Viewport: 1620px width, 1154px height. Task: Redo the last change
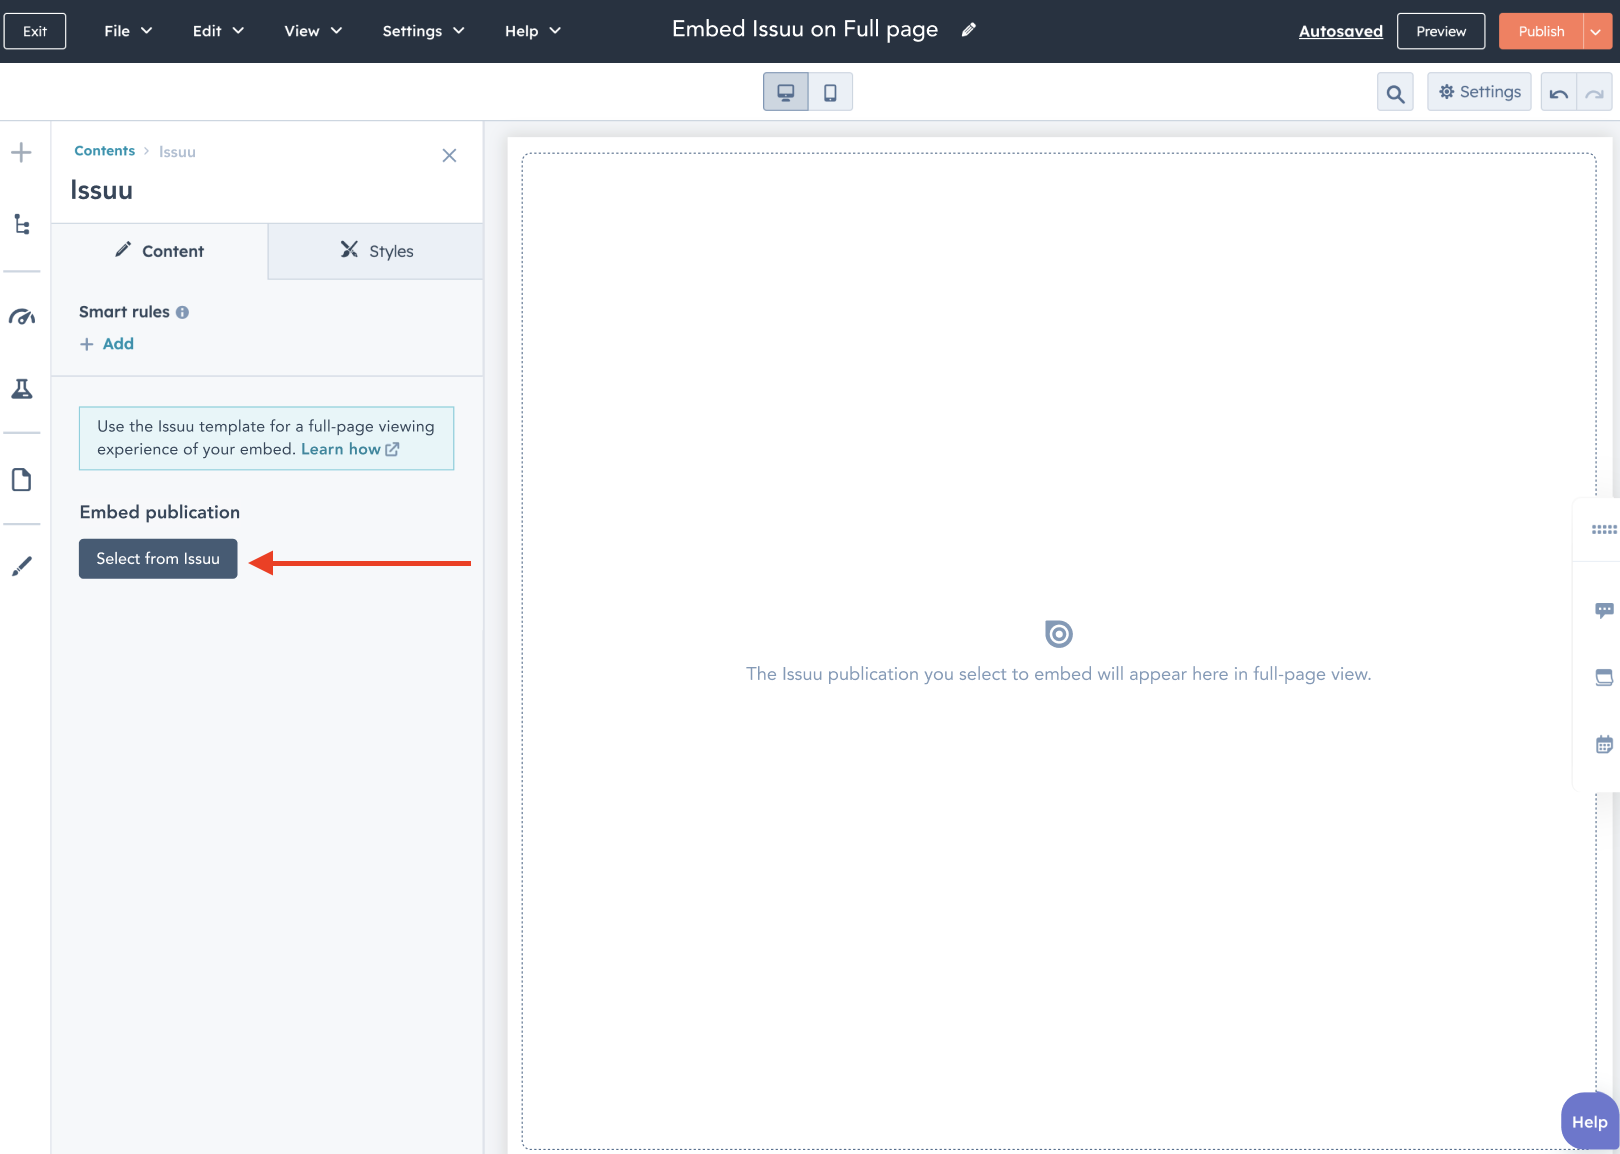[1594, 93]
